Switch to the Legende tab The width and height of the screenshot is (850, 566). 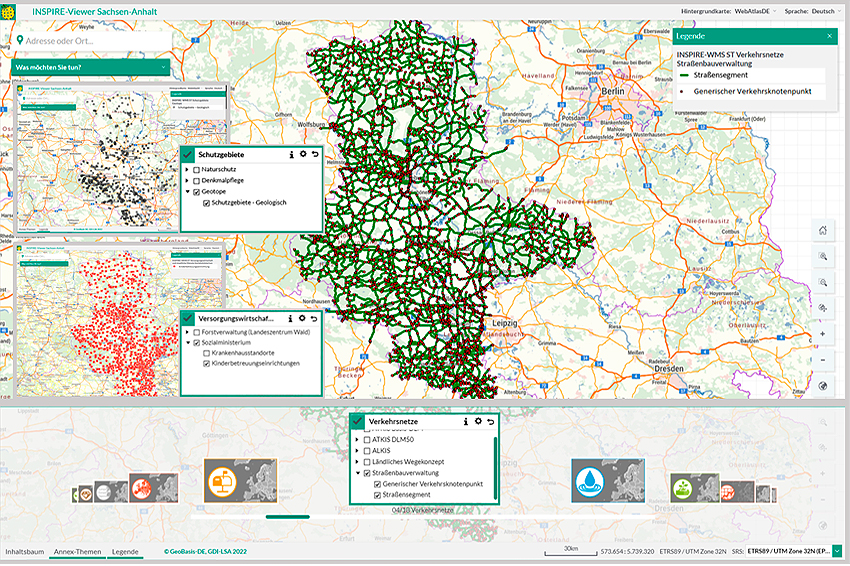tap(125, 551)
